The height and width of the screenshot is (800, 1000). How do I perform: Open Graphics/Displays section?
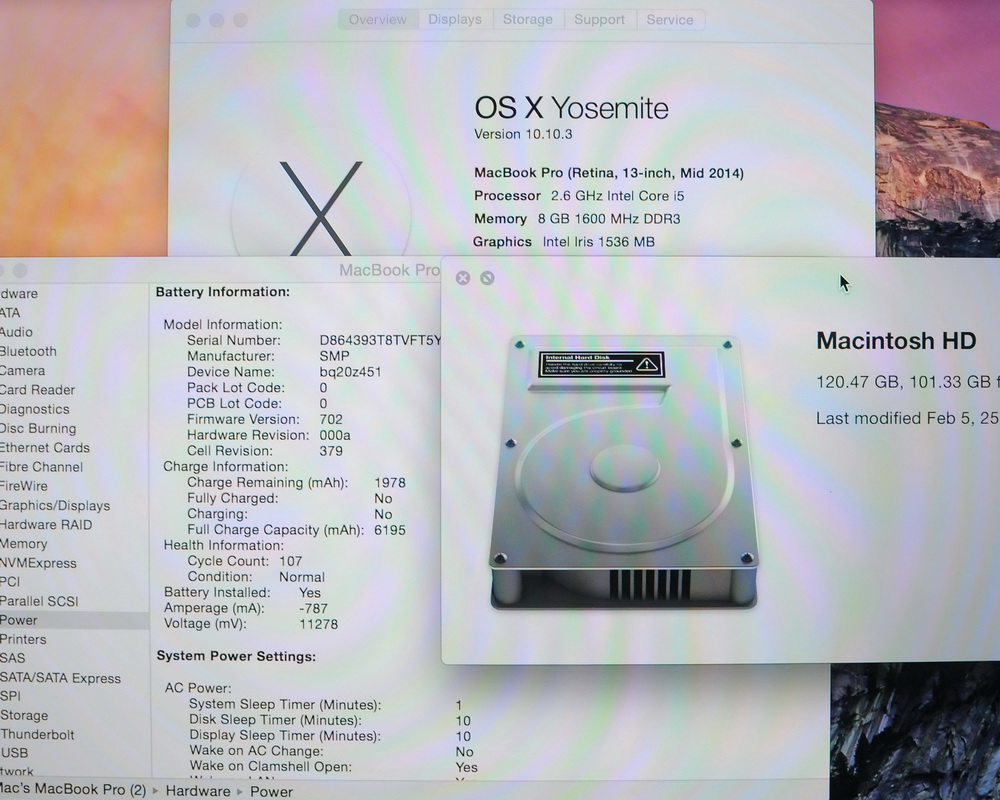pos(55,505)
